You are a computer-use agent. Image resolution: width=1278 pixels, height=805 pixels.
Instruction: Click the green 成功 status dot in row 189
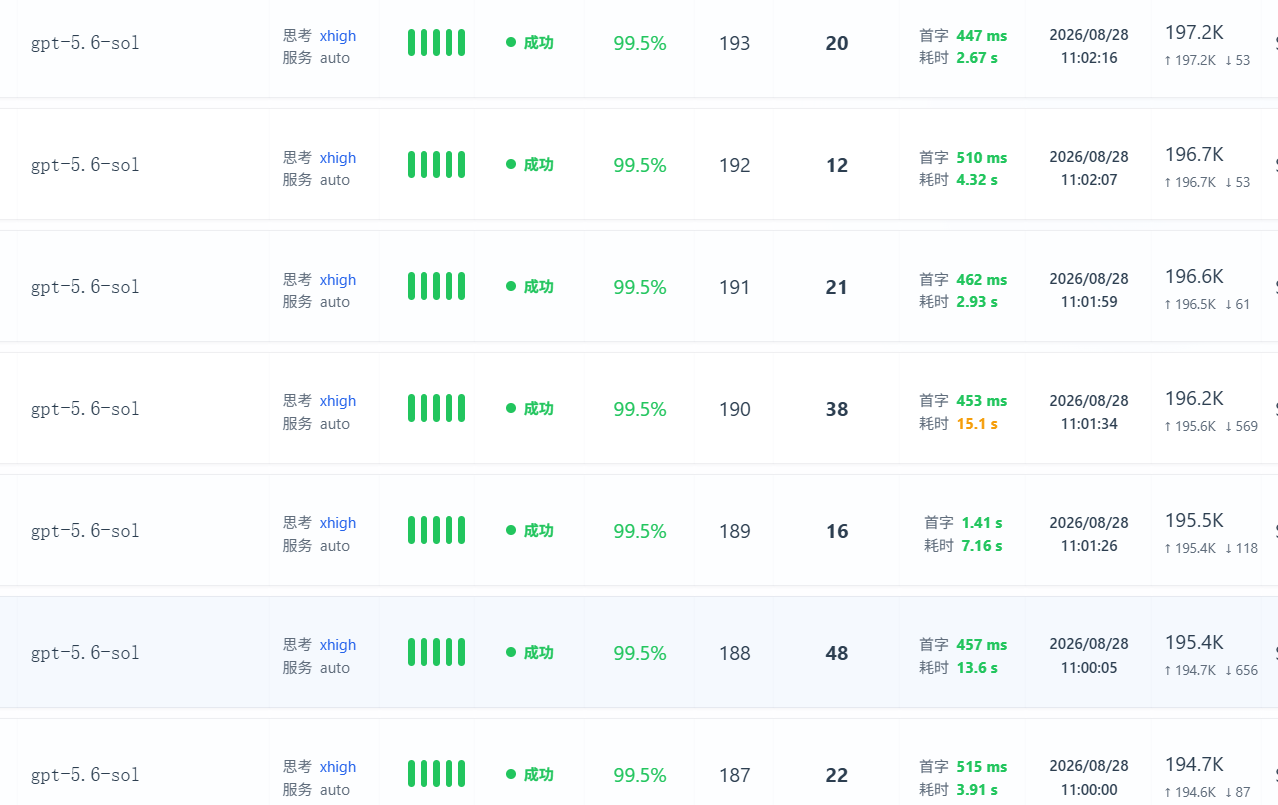pos(511,531)
